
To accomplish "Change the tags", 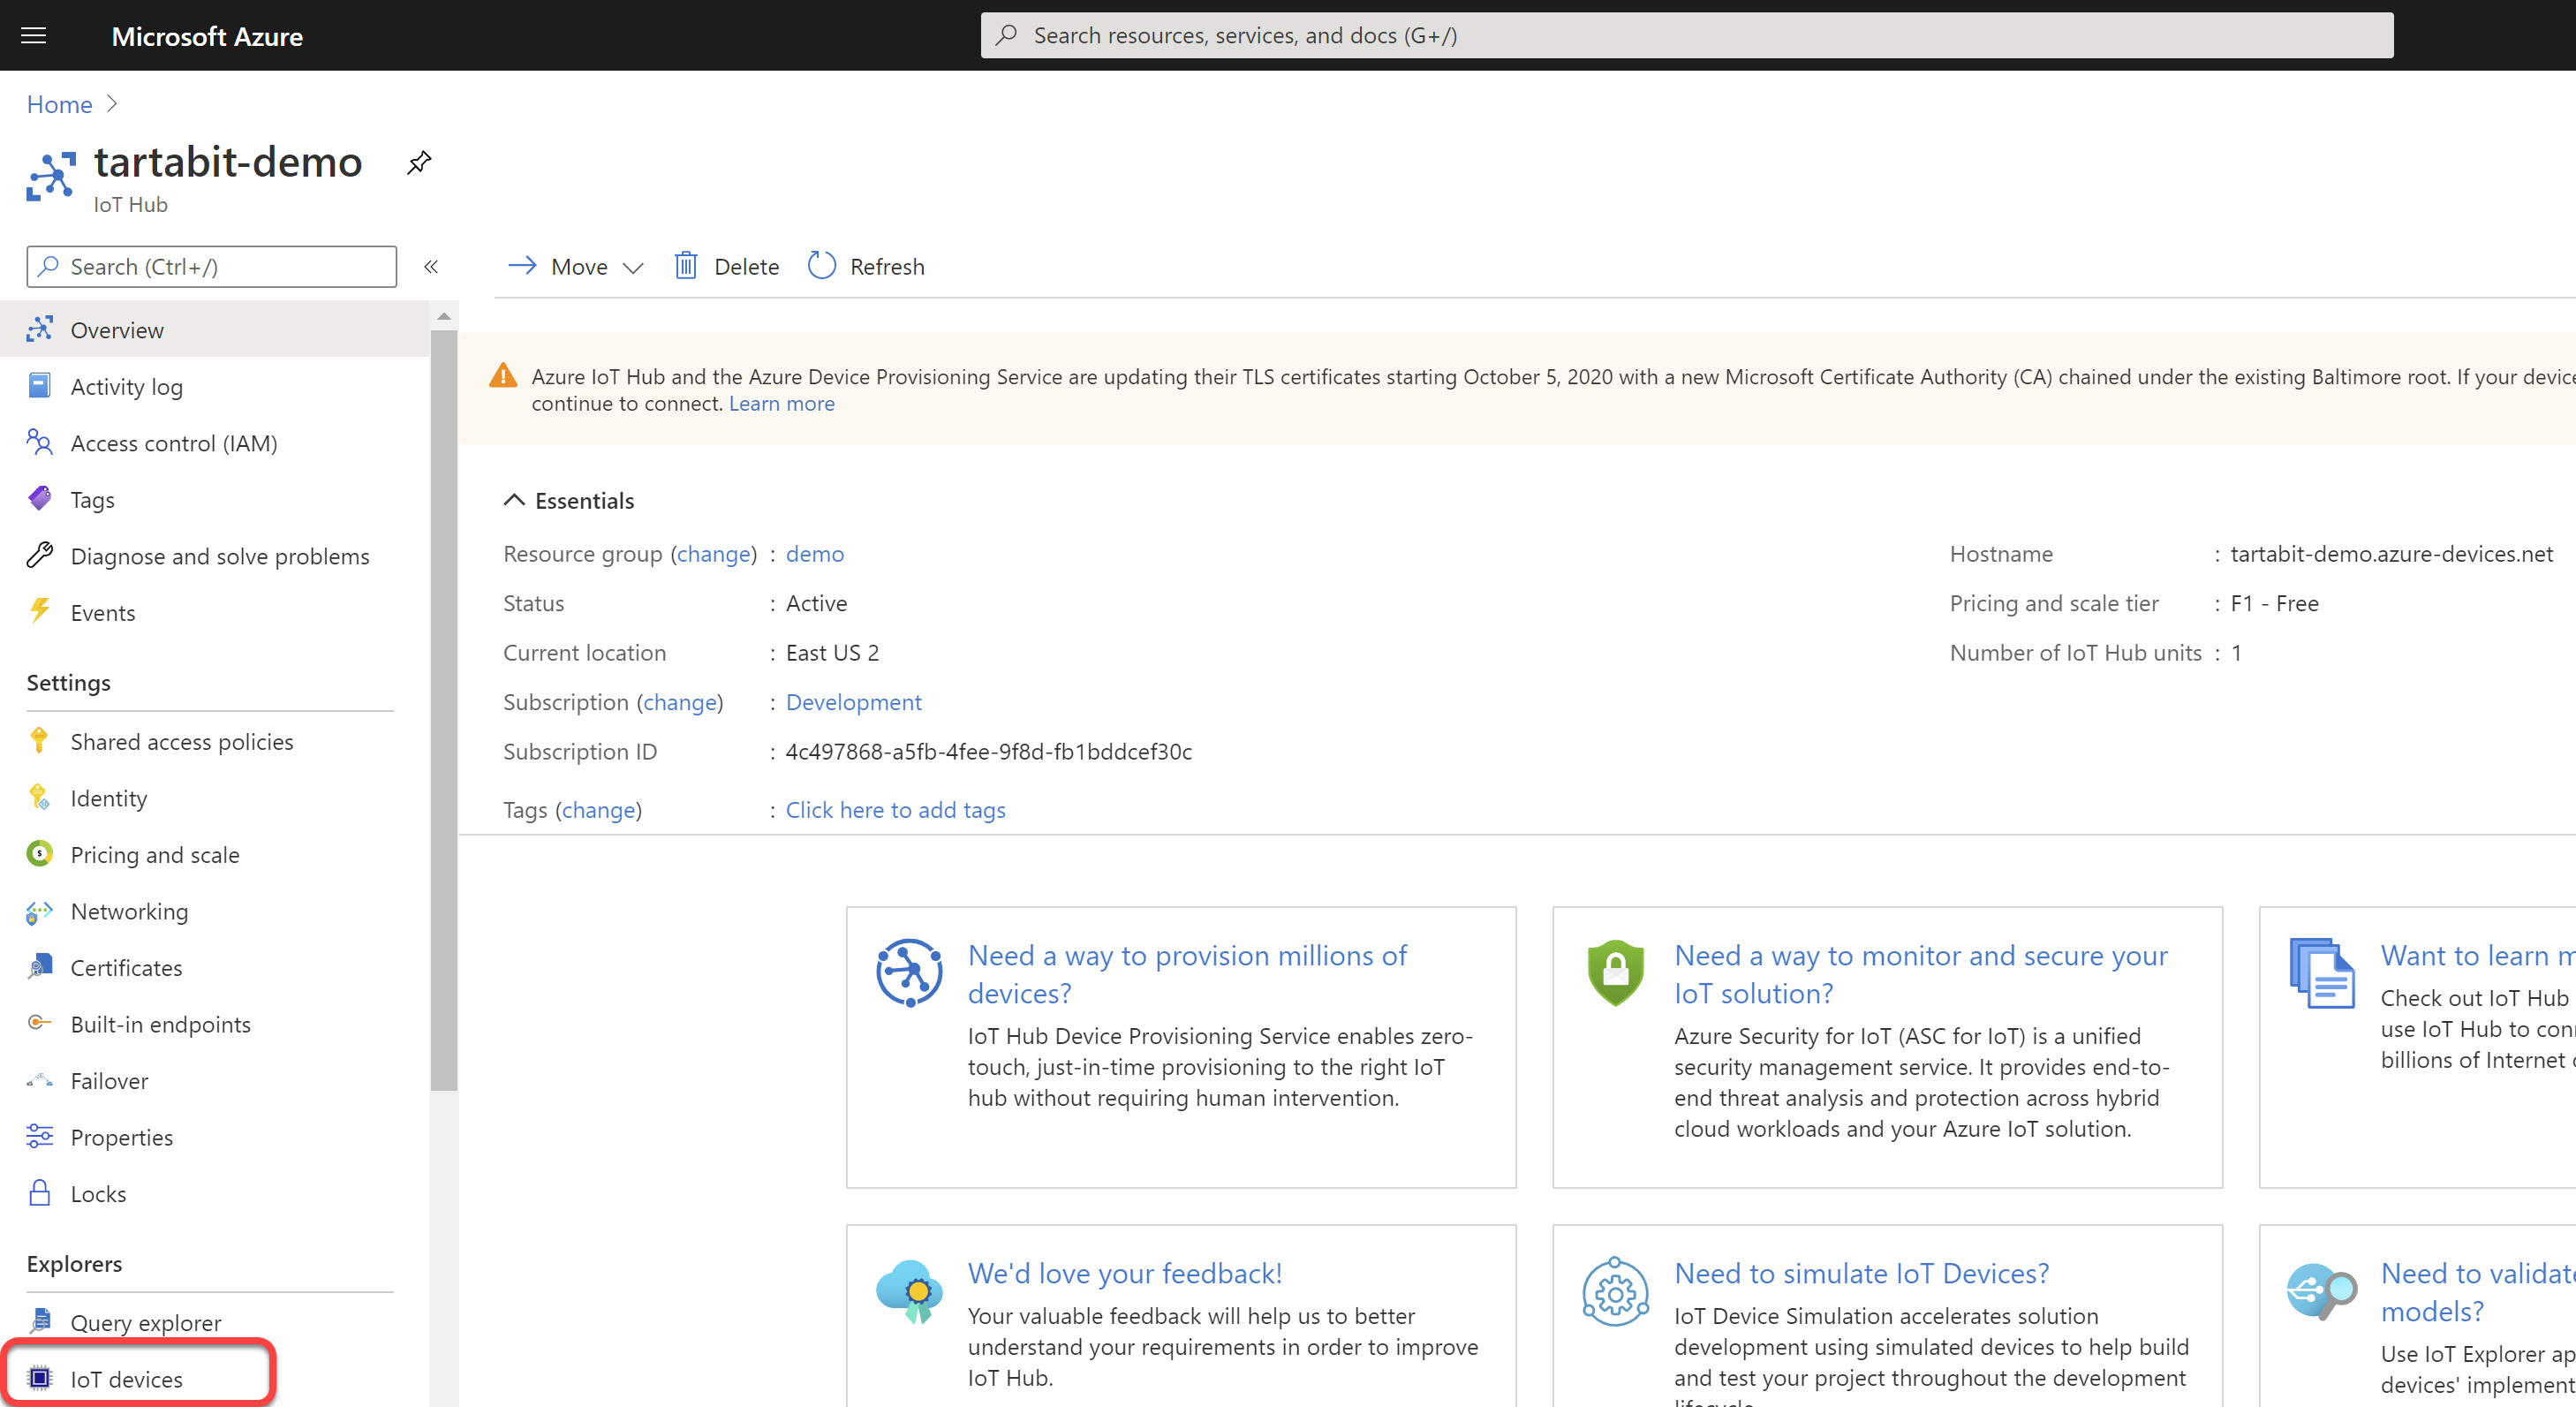I will [x=598, y=810].
